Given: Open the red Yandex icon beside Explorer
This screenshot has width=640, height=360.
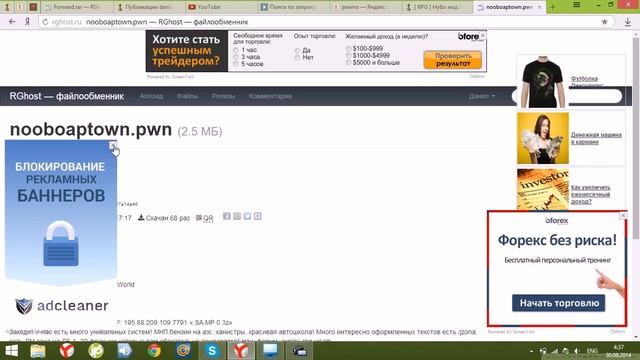Looking at the screenshot, I should [x=67, y=351].
